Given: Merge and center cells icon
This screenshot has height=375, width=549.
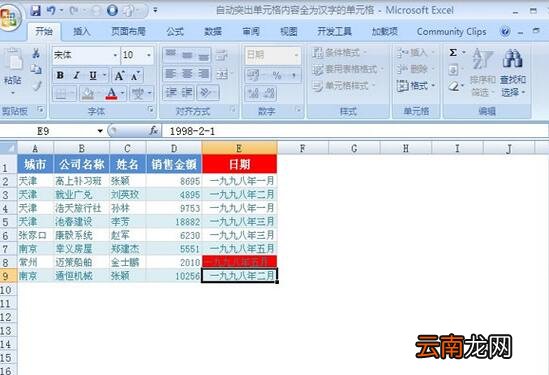Looking at the screenshot, I should (x=222, y=74).
